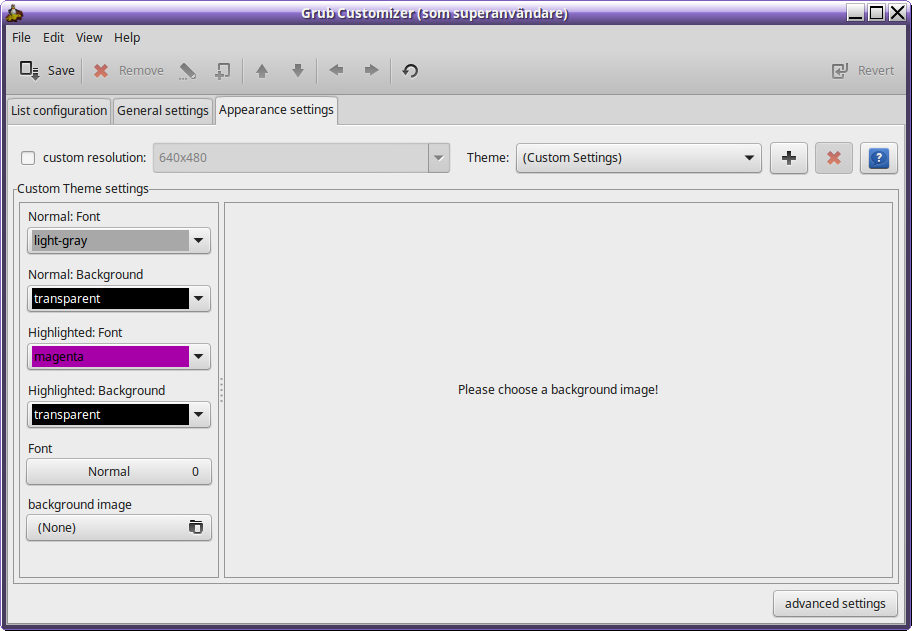Click the edit pencil toolbar icon
The width and height of the screenshot is (912, 631).
point(187,71)
